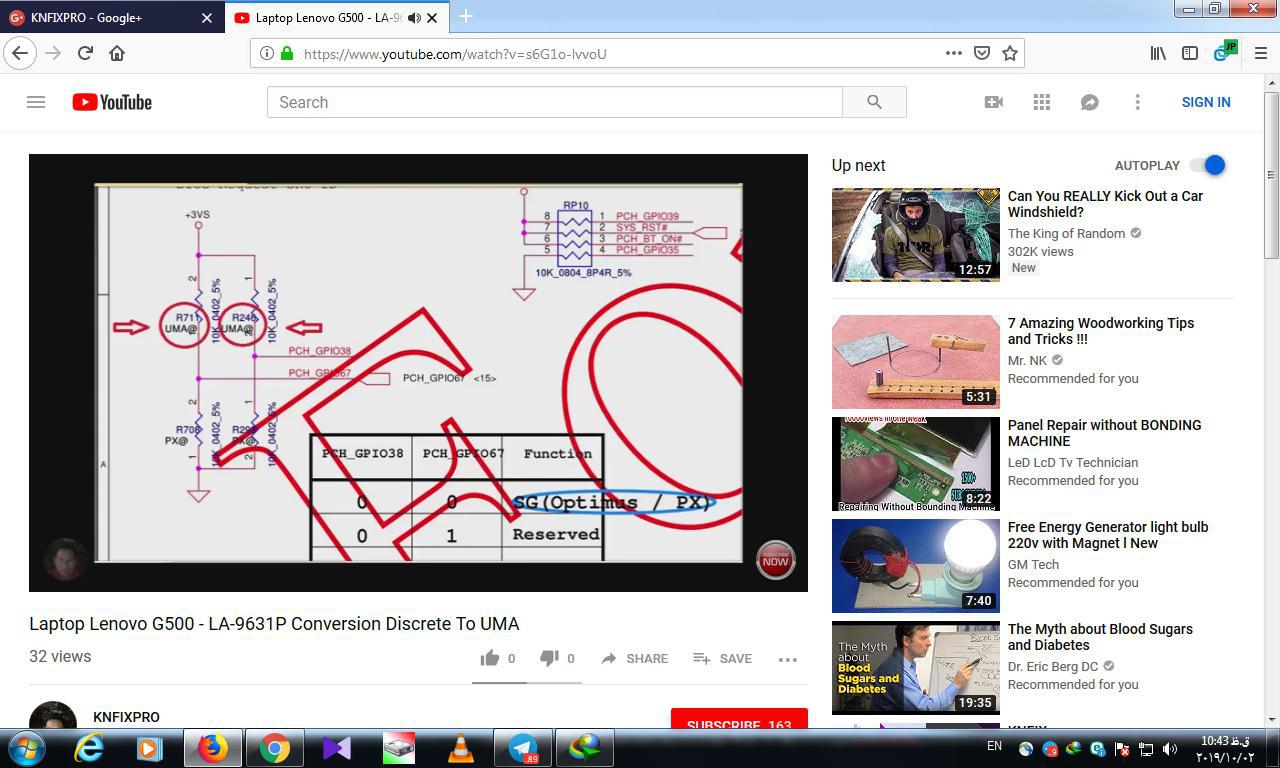Open Google Chrome from taskbar
This screenshot has height=768, width=1280.
tap(275, 748)
